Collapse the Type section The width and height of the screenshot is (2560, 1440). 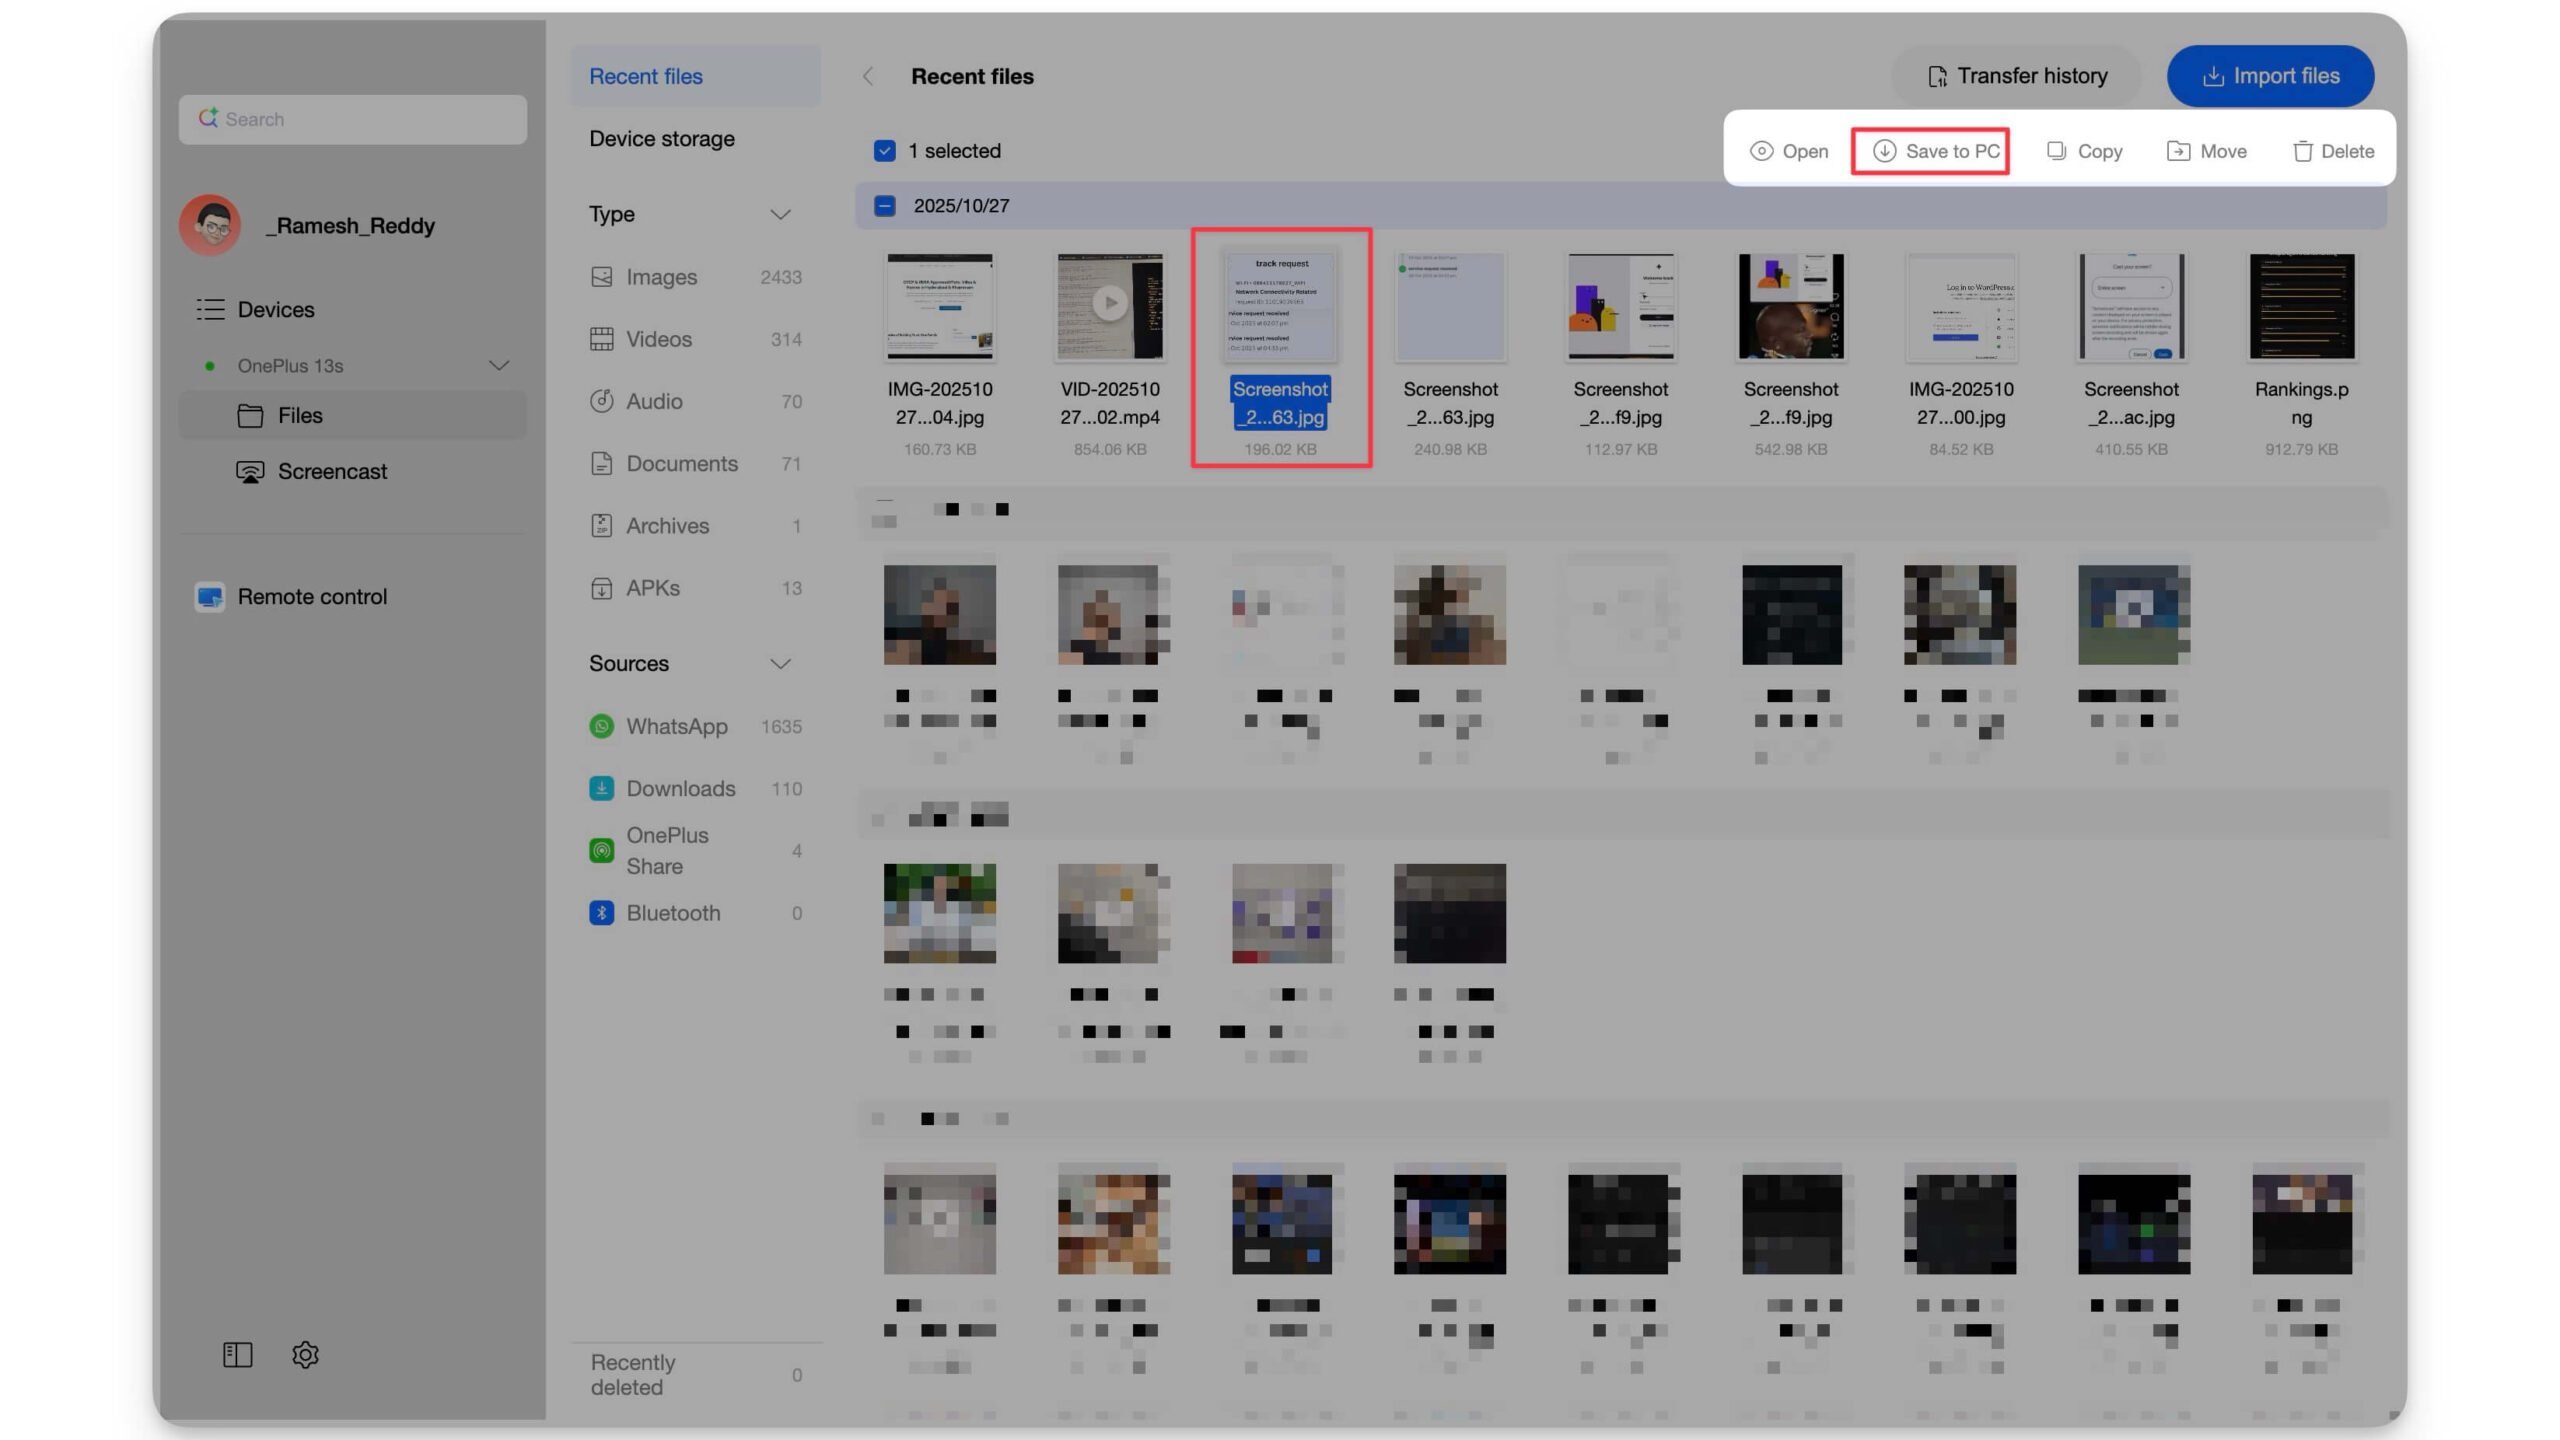point(782,213)
